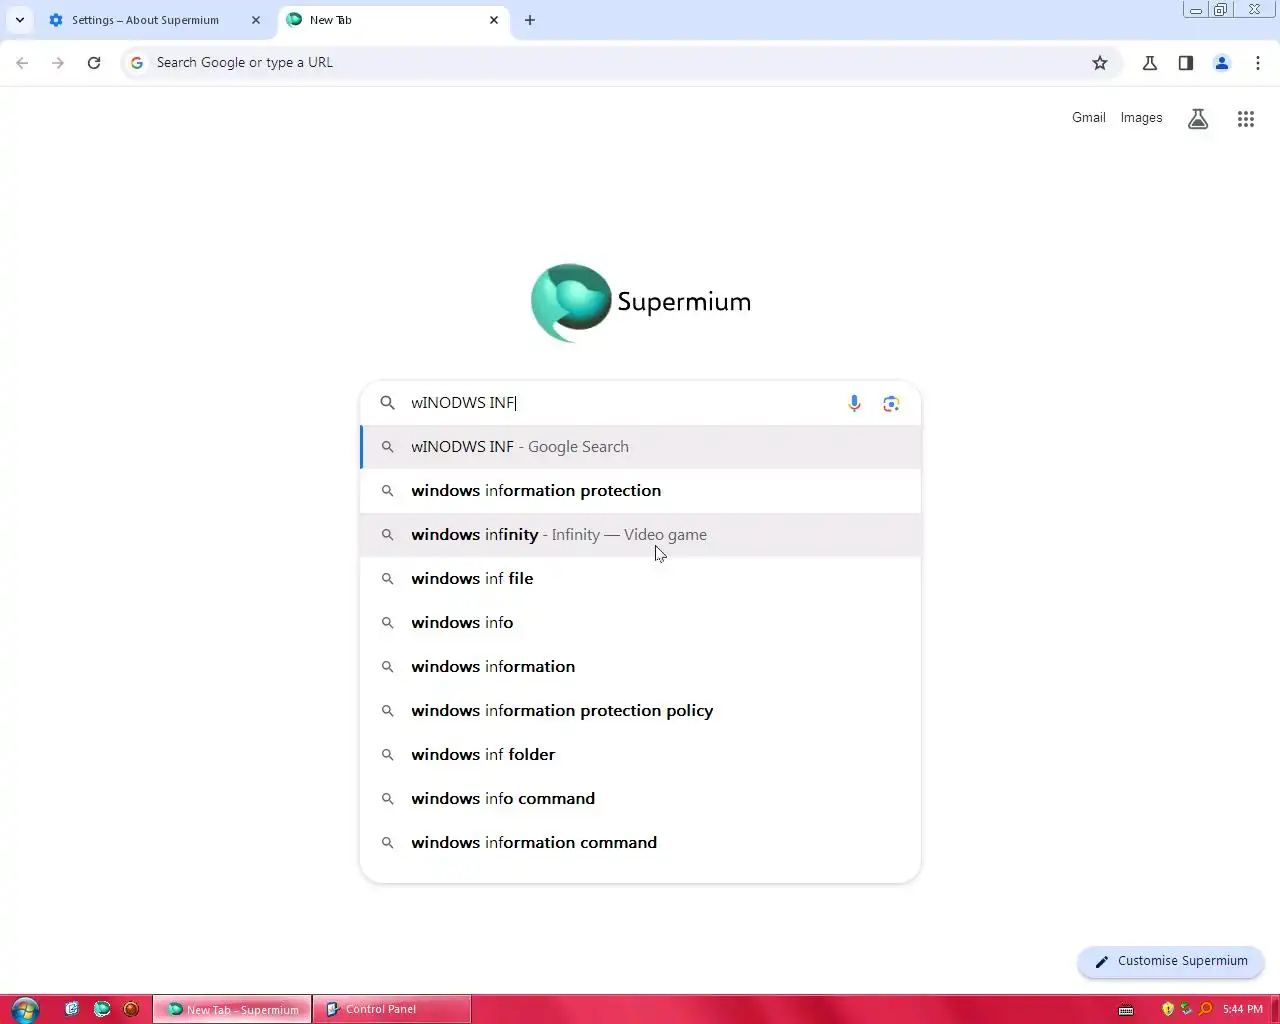The width and height of the screenshot is (1280, 1024).
Task: Pick suggestion windows inf file
Action: pos(640,579)
